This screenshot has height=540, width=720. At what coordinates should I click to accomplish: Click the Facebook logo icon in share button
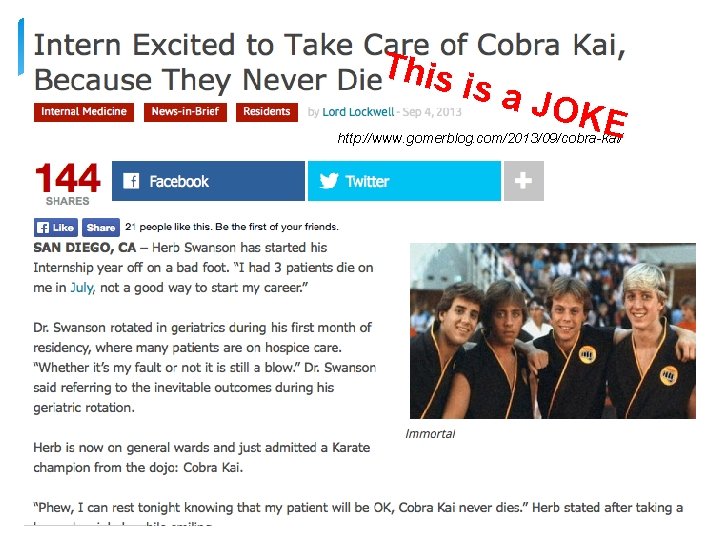(131, 181)
